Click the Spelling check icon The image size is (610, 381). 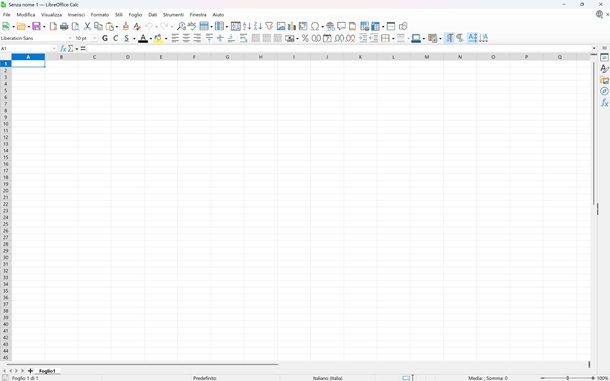click(x=192, y=26)
